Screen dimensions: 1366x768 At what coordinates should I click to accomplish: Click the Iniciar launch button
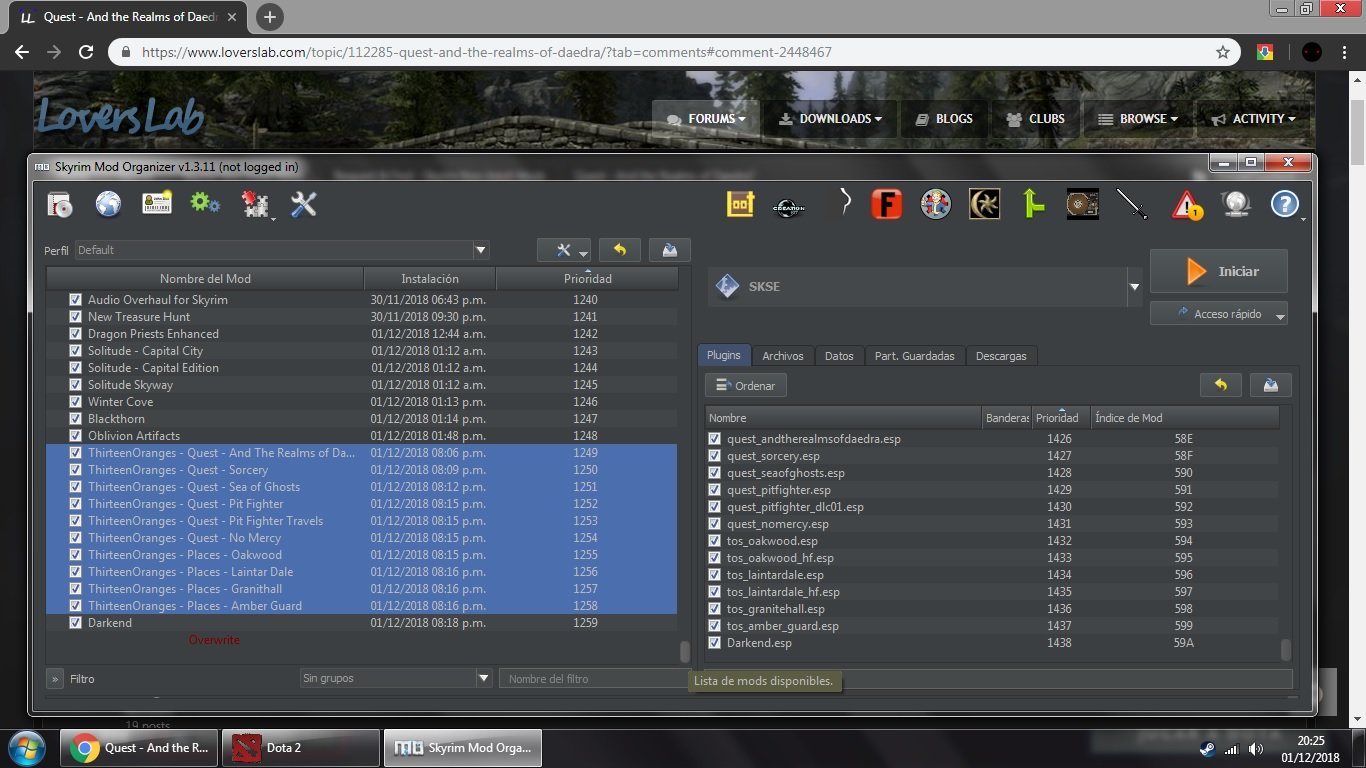[x=1218, y=271]
